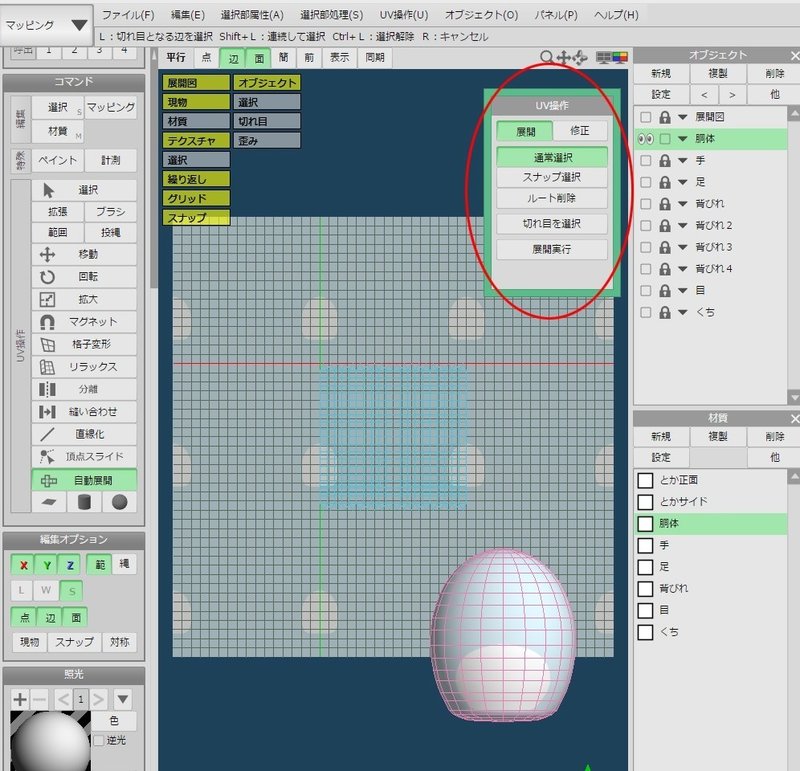Pick the 直線化 straighten tool

click(x=84, y=434)
